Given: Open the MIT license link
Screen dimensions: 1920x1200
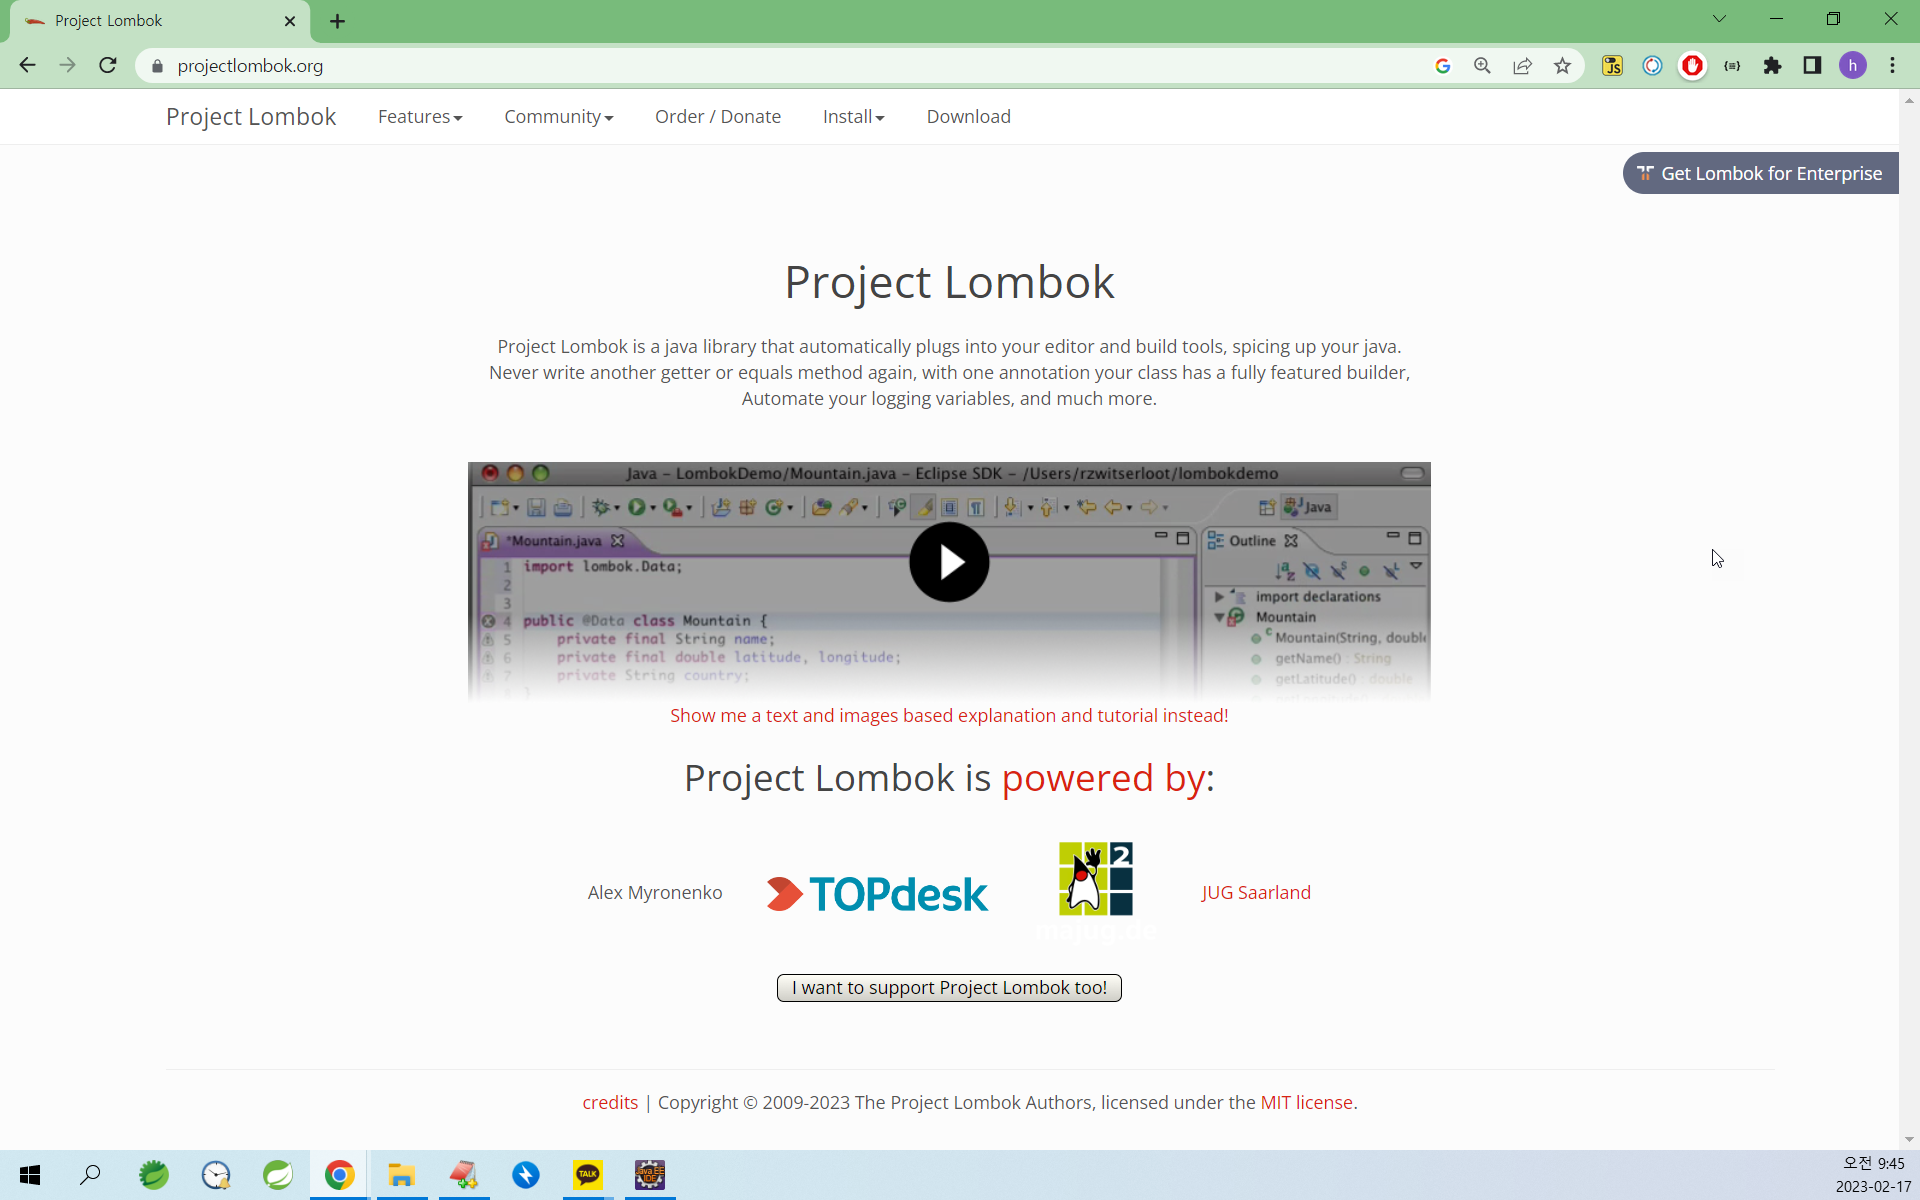Looking at the screenshot, I should [x=1306, y=1103].
